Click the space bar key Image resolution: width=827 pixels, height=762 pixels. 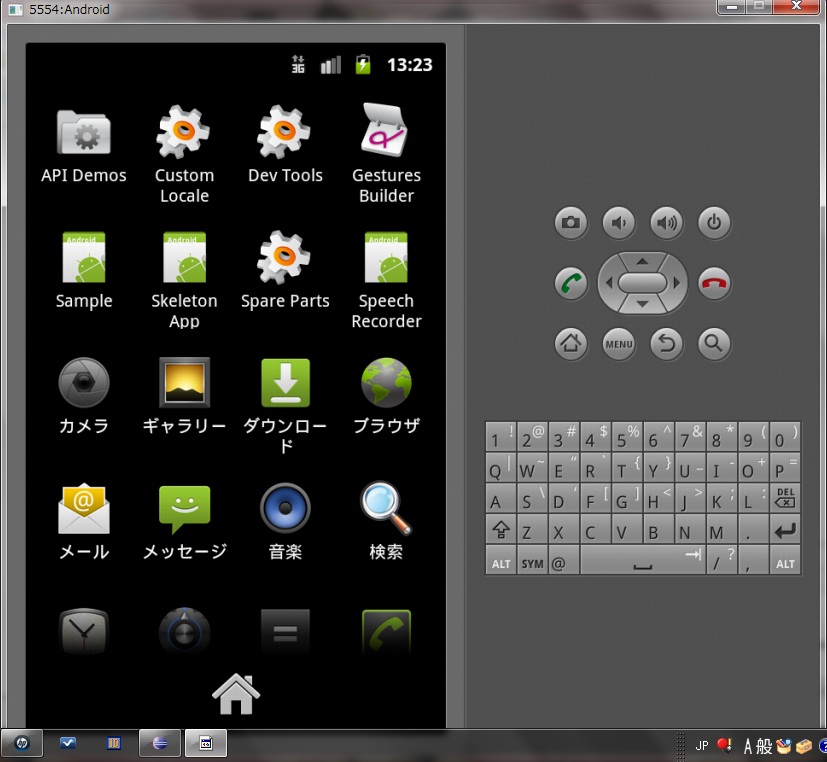[x=642, y=560]
